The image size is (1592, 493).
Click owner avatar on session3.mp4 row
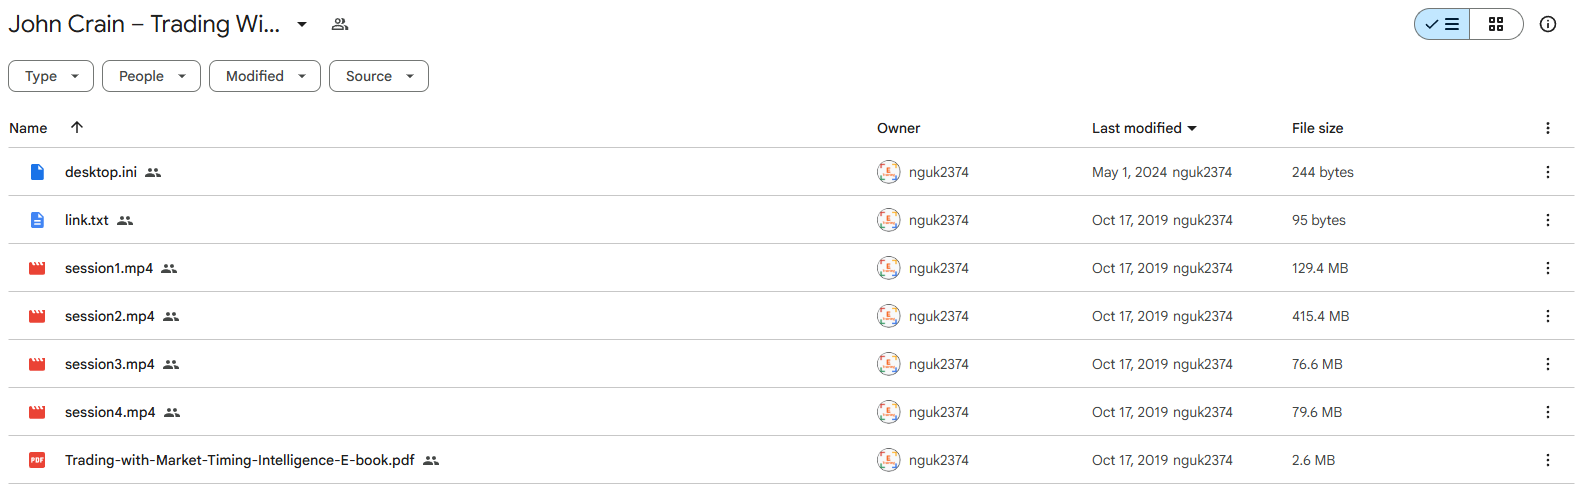click(x=888, y=364)
